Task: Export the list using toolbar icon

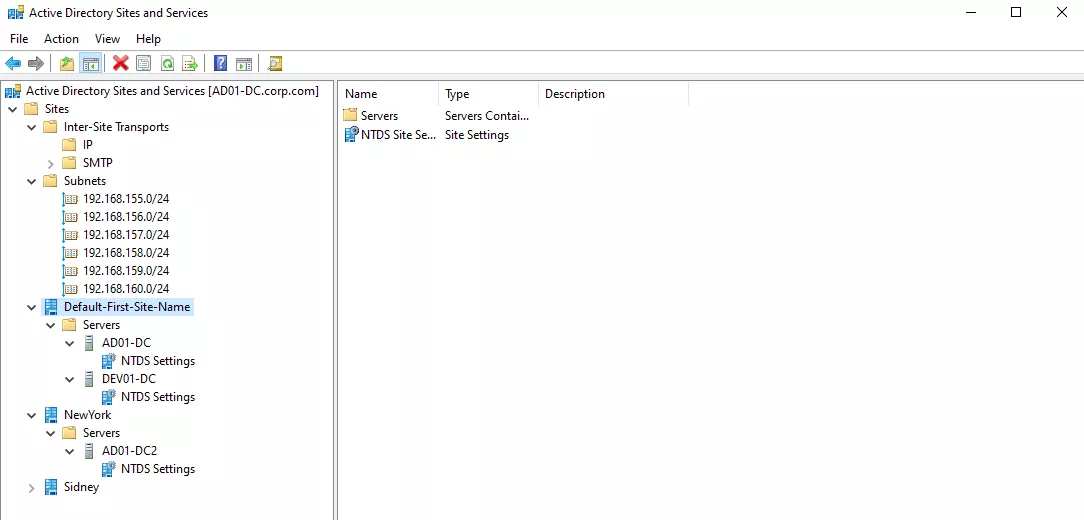Action: coord(189,64)
